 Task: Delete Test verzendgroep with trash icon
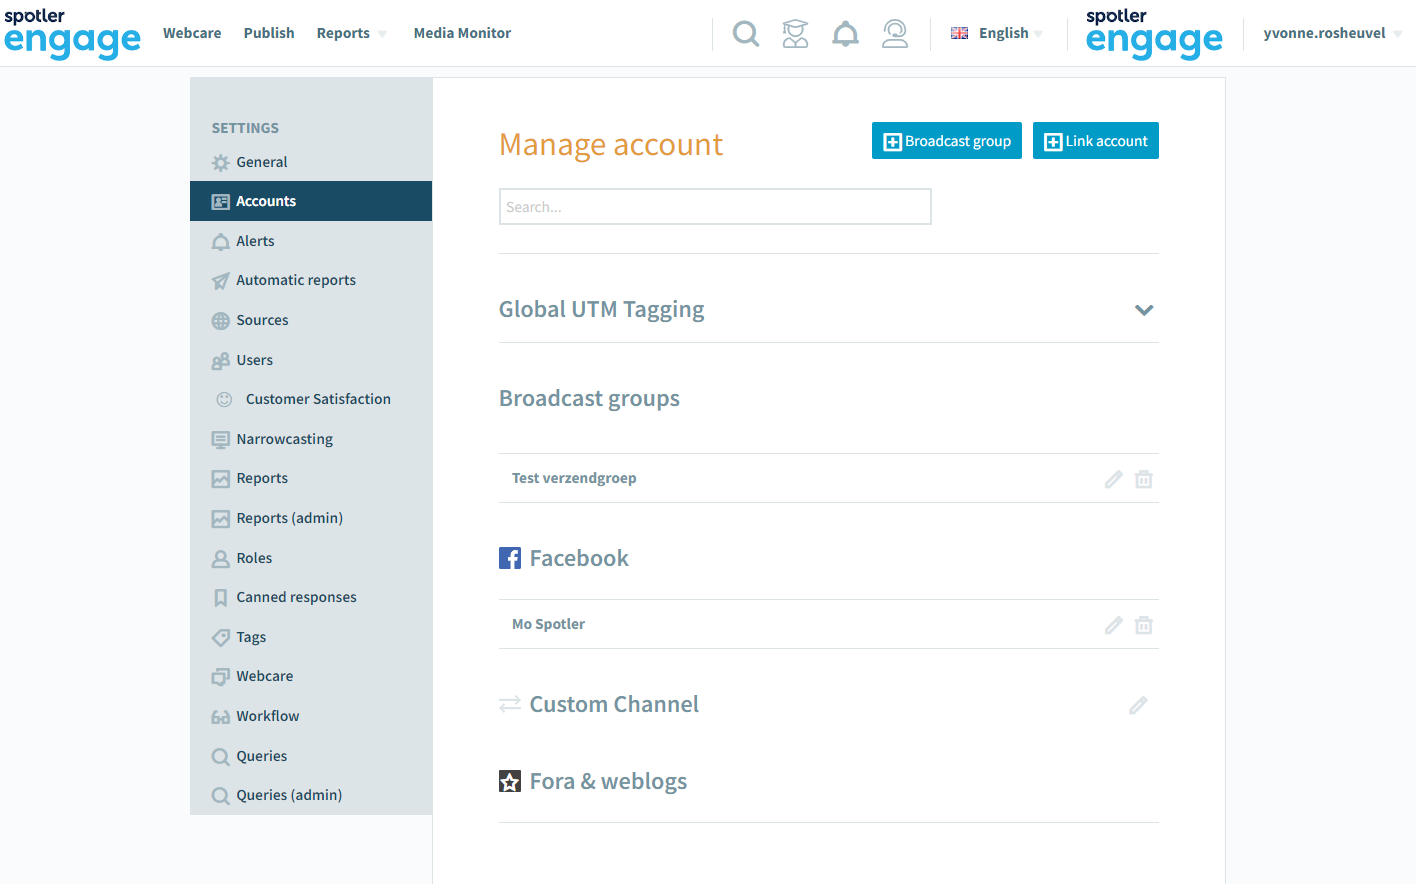tap(1144, 479)
